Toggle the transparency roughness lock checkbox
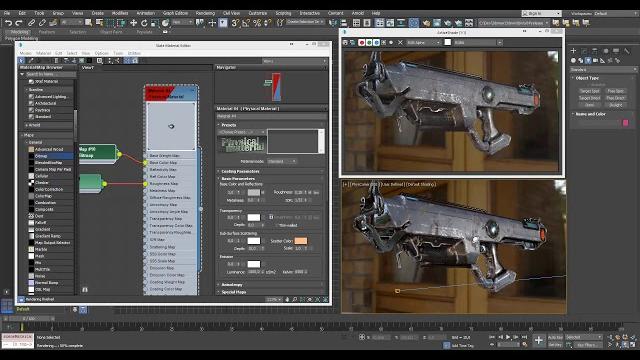The image size is (640, 360). tap(271, 217)
